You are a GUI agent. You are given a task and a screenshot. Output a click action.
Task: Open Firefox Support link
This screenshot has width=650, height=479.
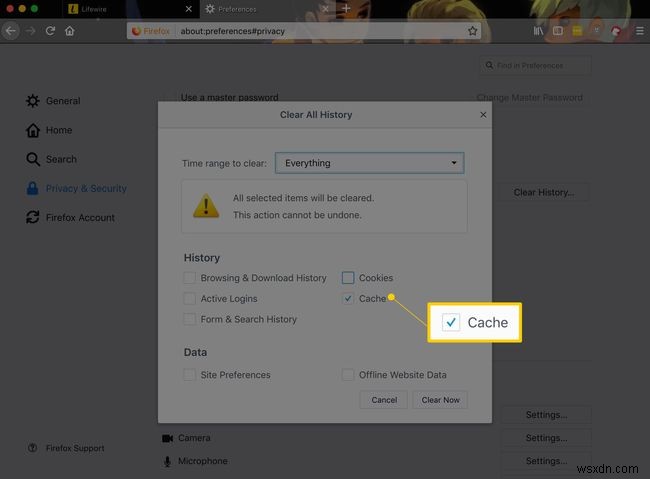(75, 448)
